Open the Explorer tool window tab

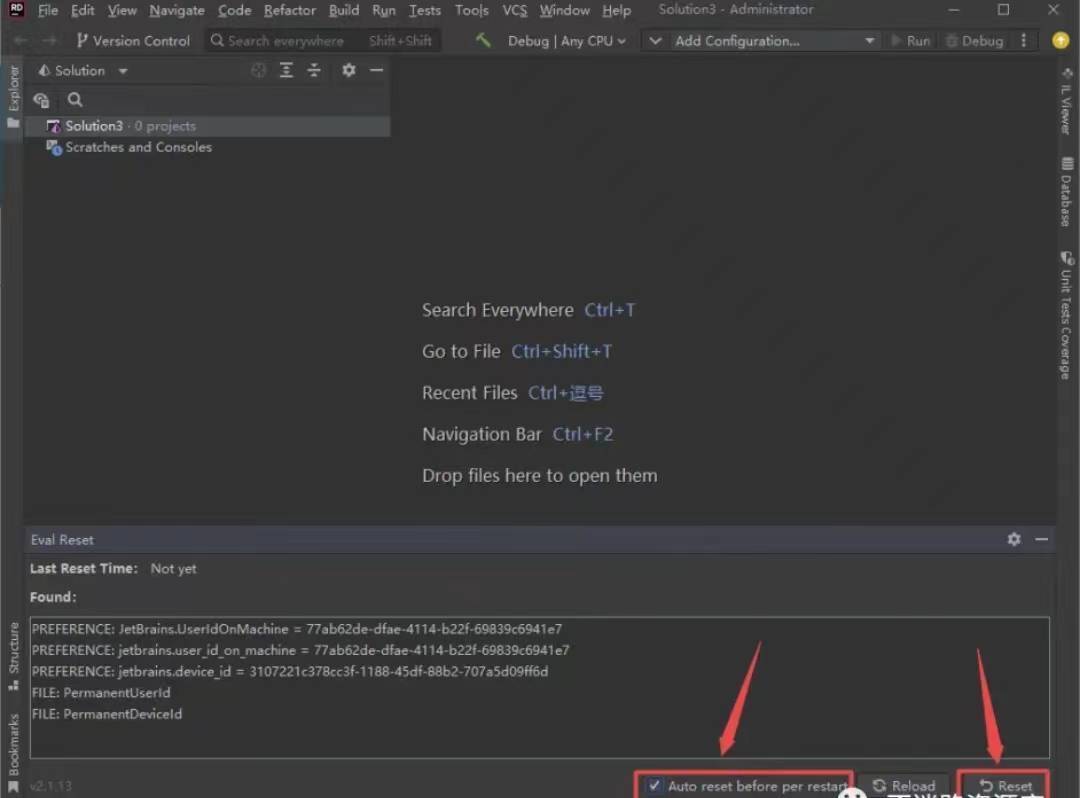point(13,96)
